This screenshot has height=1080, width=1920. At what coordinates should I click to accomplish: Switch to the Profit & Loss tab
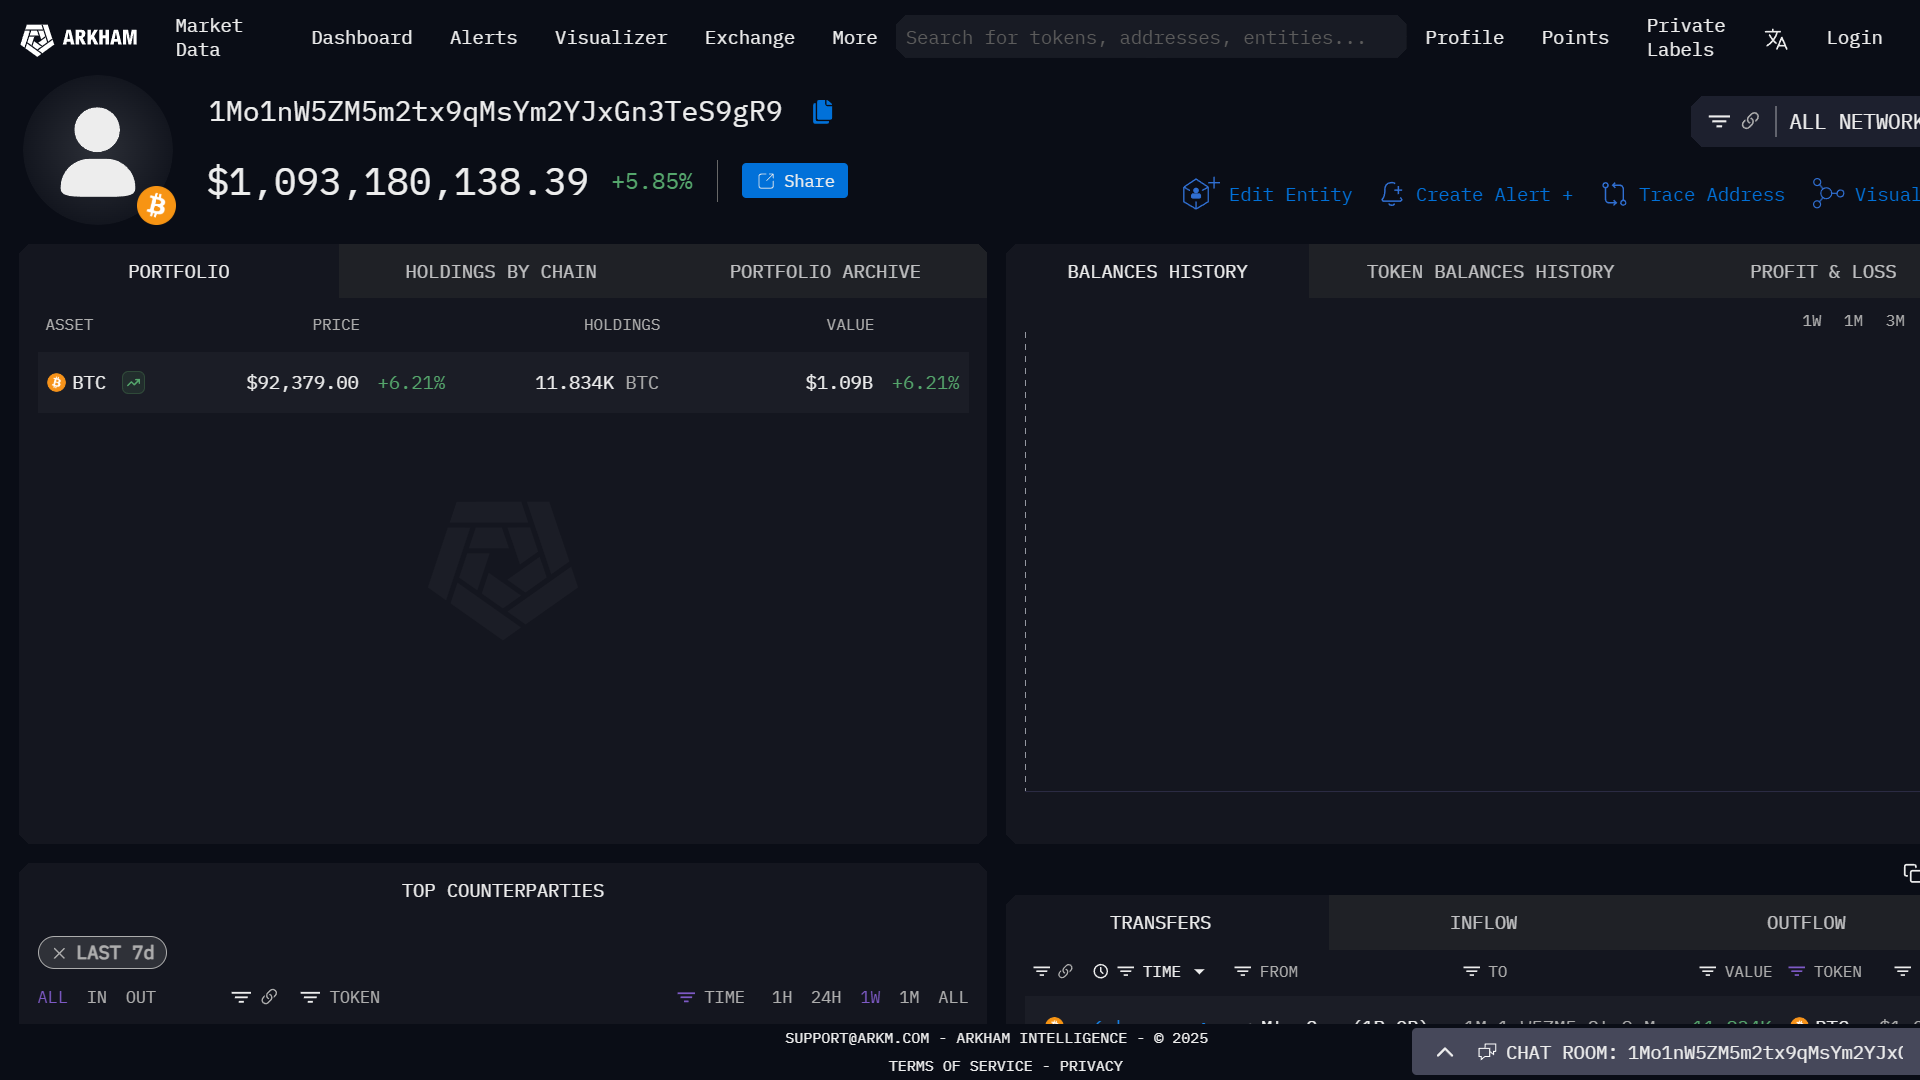[1823, 272]
